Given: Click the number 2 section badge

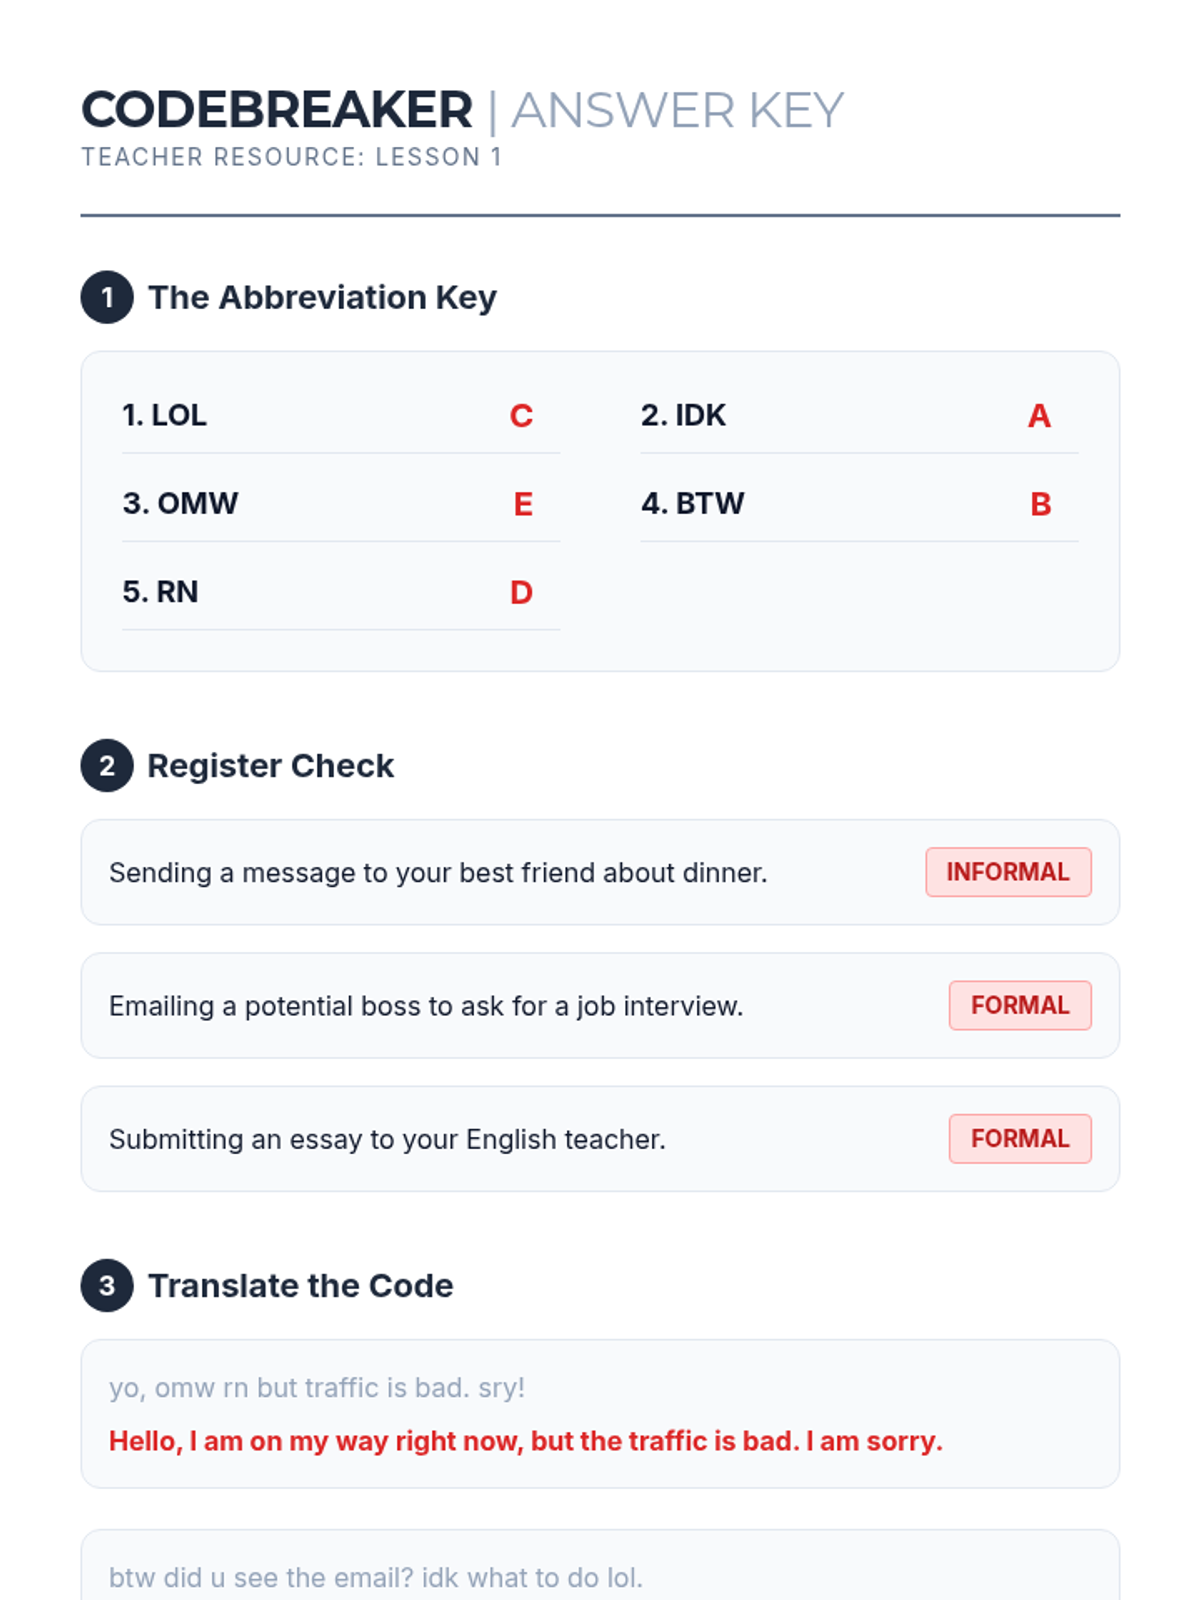Looking at the screenshot, I should coord(107,766).
